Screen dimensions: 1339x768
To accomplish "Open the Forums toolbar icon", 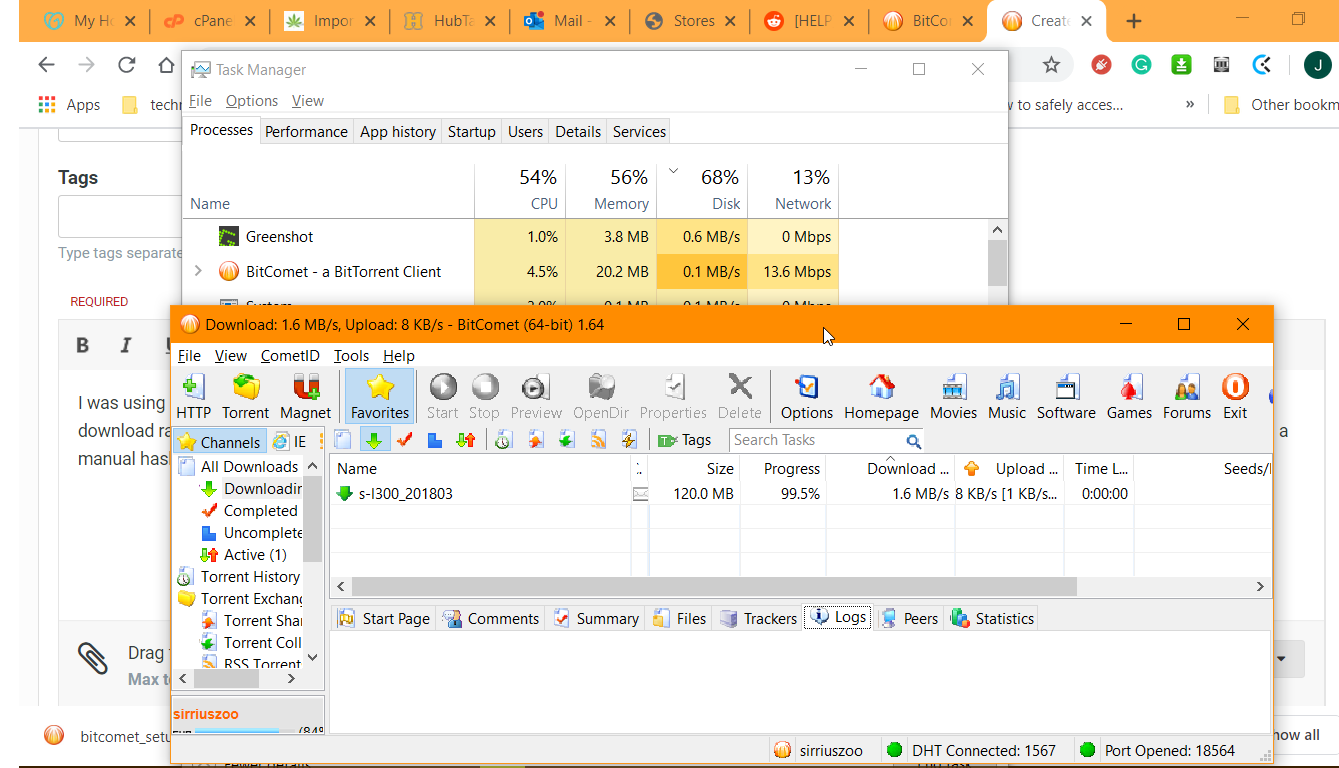I will pyautogui.click(x=1187, y=396).
